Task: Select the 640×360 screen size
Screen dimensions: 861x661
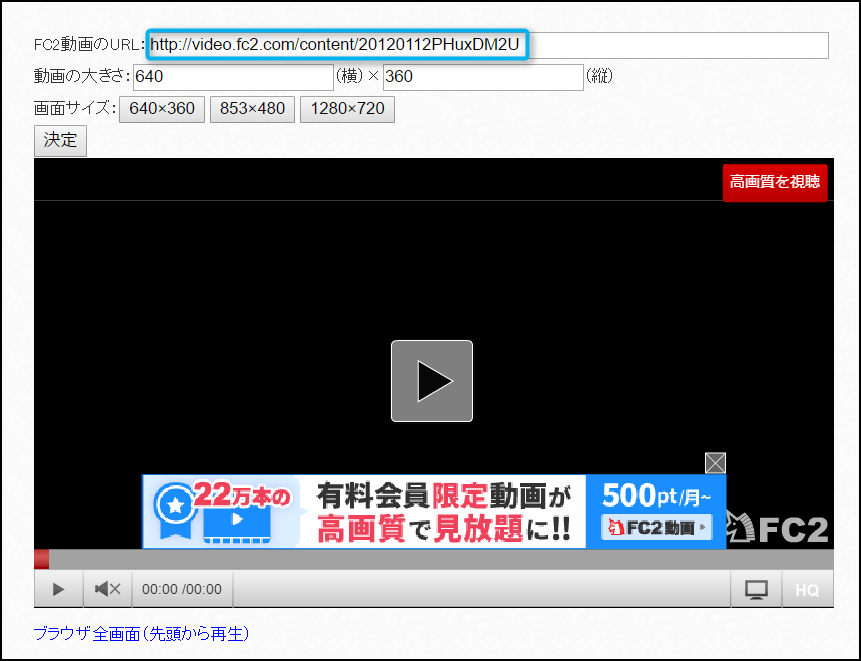Action: [x=162, y=109]
